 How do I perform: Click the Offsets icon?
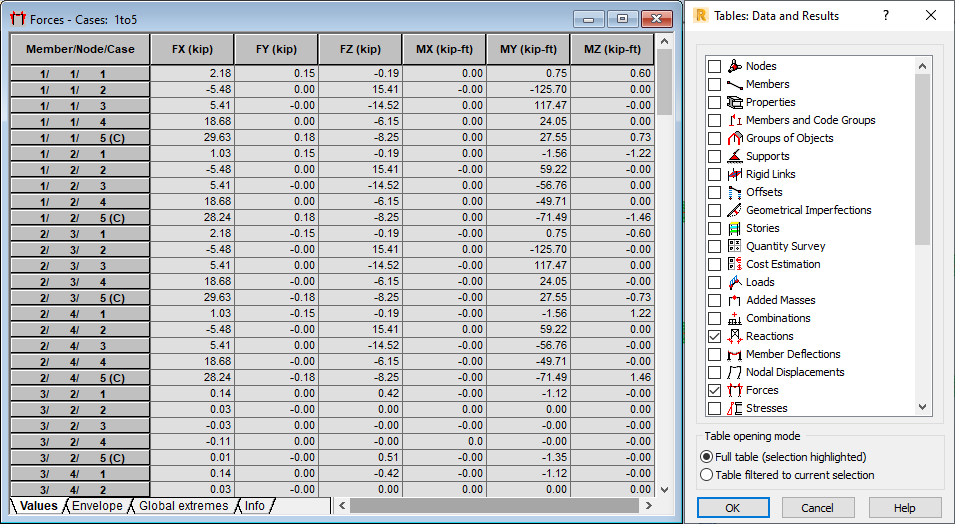[735, 192]
